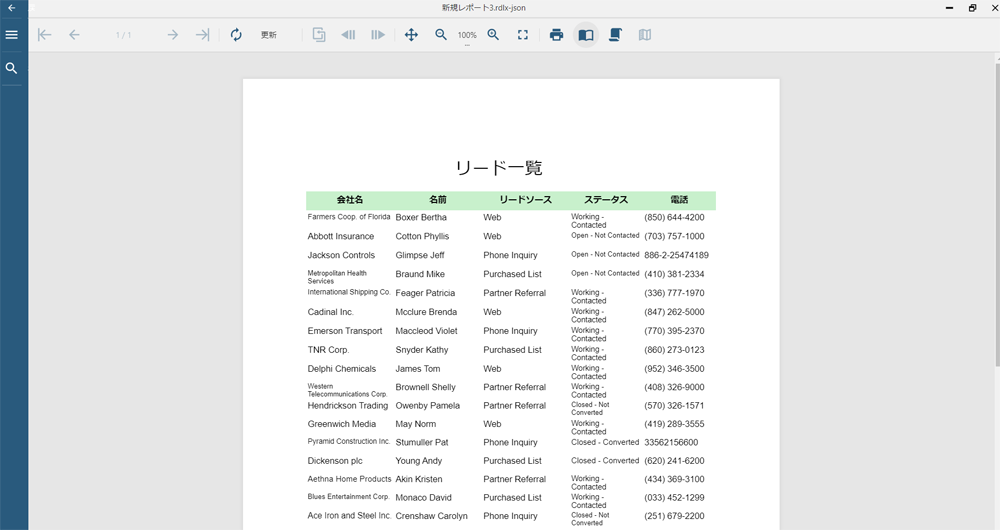The image size is (1000, 530).
Task: Zoom in with the plus magnifier
Action: pyautogui.click(x=493, y=34)
